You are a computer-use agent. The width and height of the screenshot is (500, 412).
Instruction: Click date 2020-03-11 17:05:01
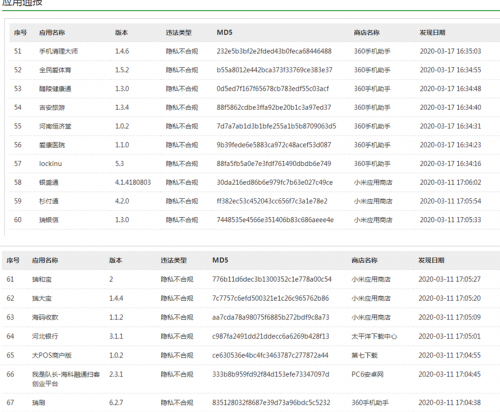click(449, 336)
